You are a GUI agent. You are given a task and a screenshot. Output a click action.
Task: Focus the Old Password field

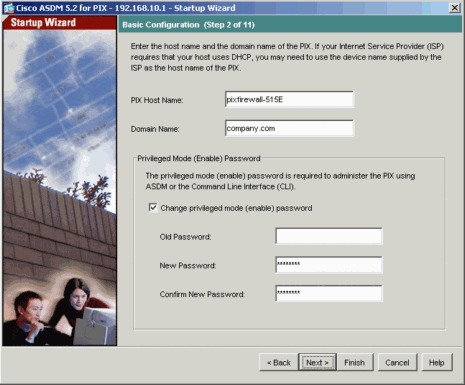coord(329,236)
